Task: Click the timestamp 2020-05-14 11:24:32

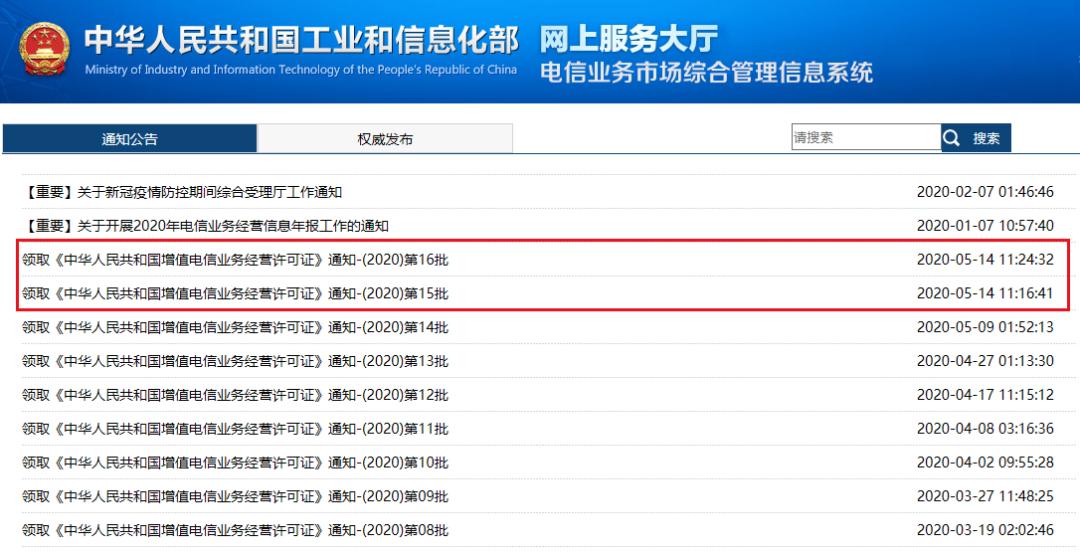Action: (985, 259)
